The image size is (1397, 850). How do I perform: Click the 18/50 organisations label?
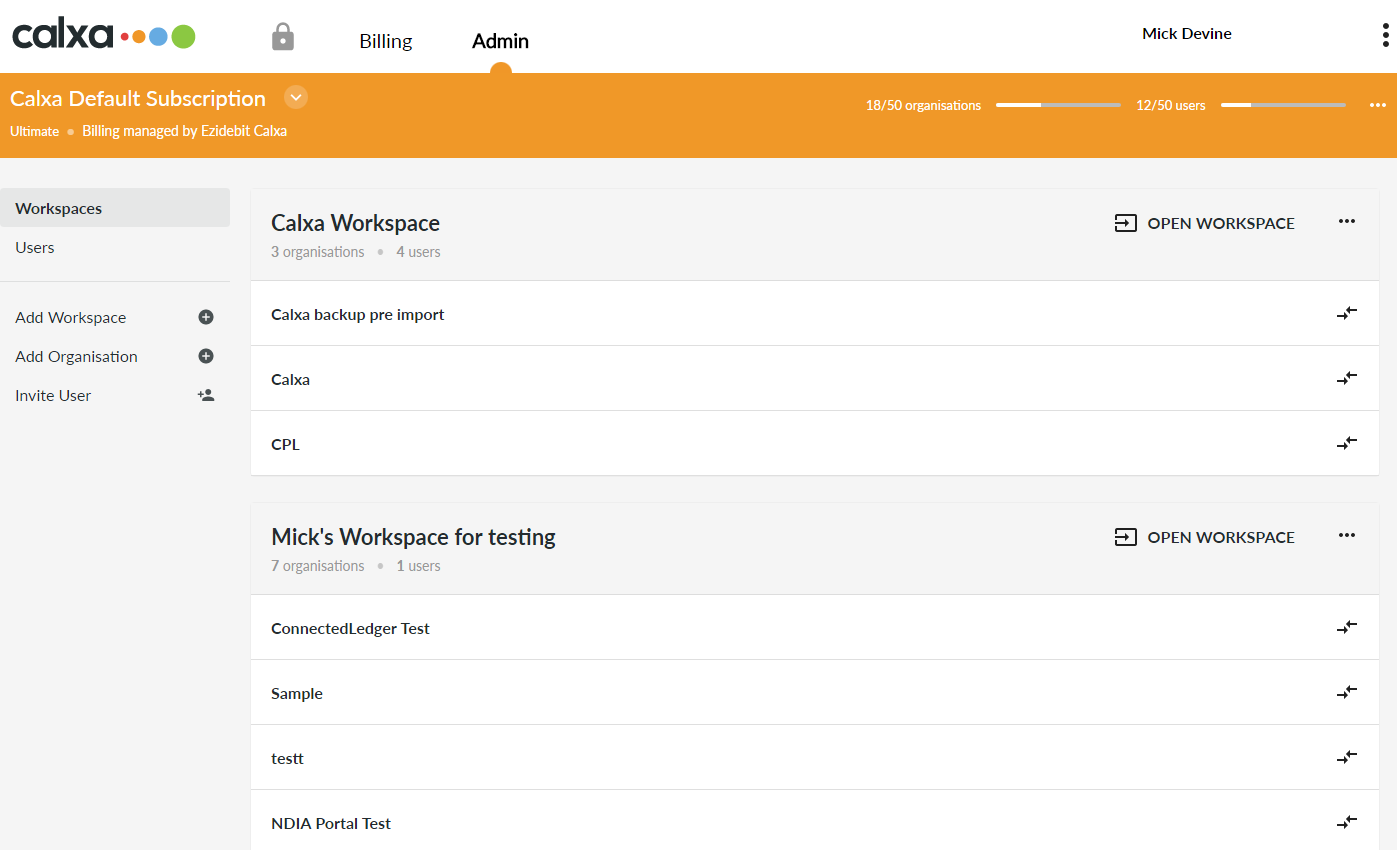click(923, 105)
